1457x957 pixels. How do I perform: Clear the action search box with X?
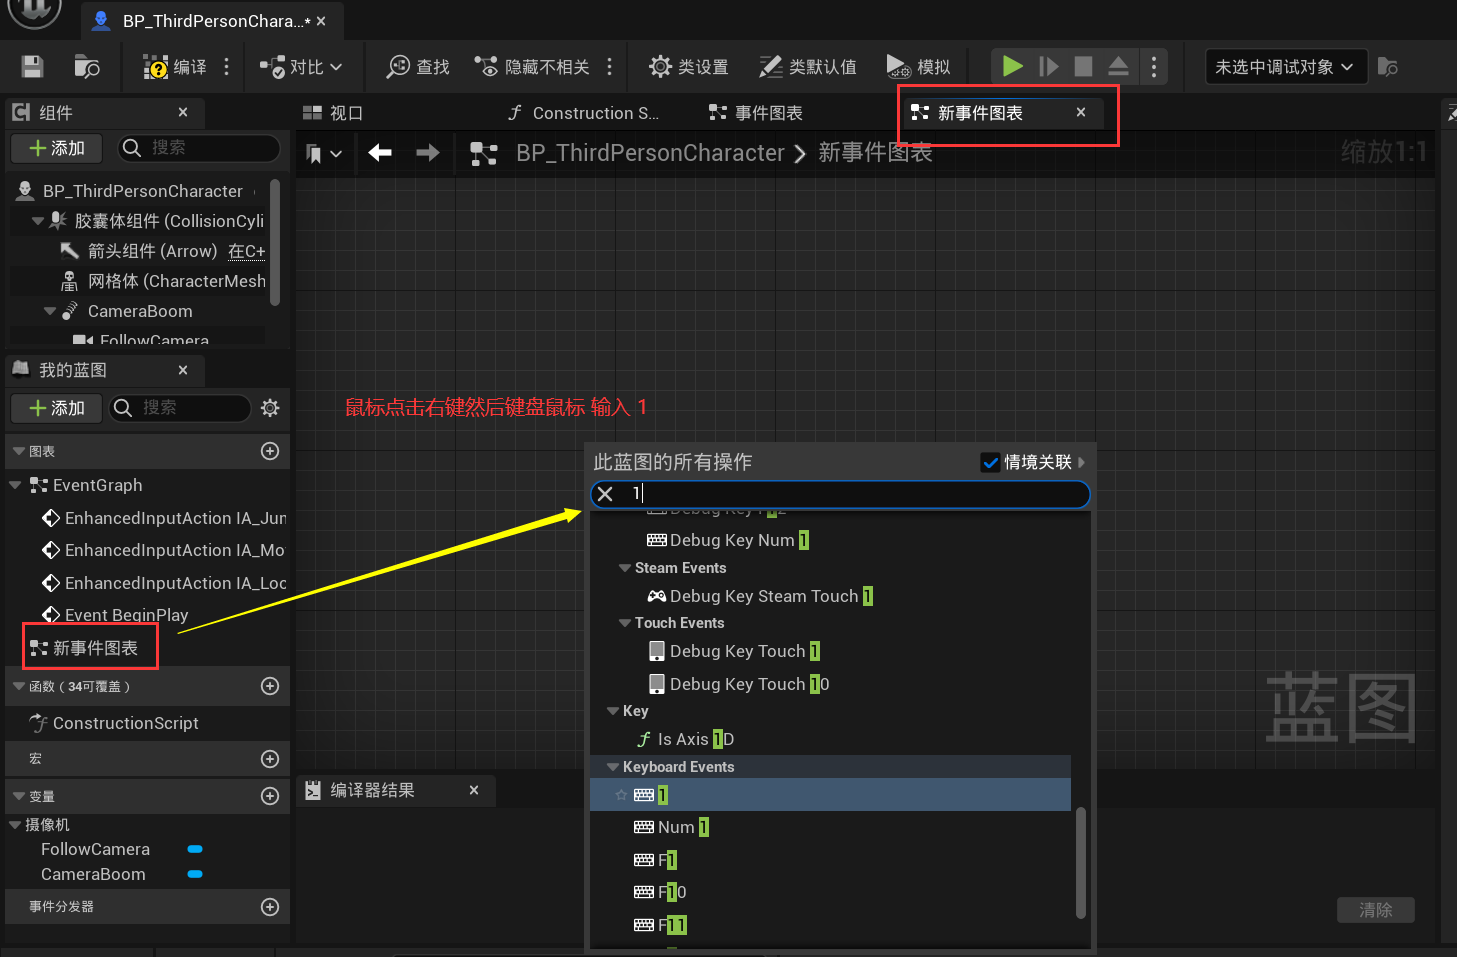coord(605,494)
